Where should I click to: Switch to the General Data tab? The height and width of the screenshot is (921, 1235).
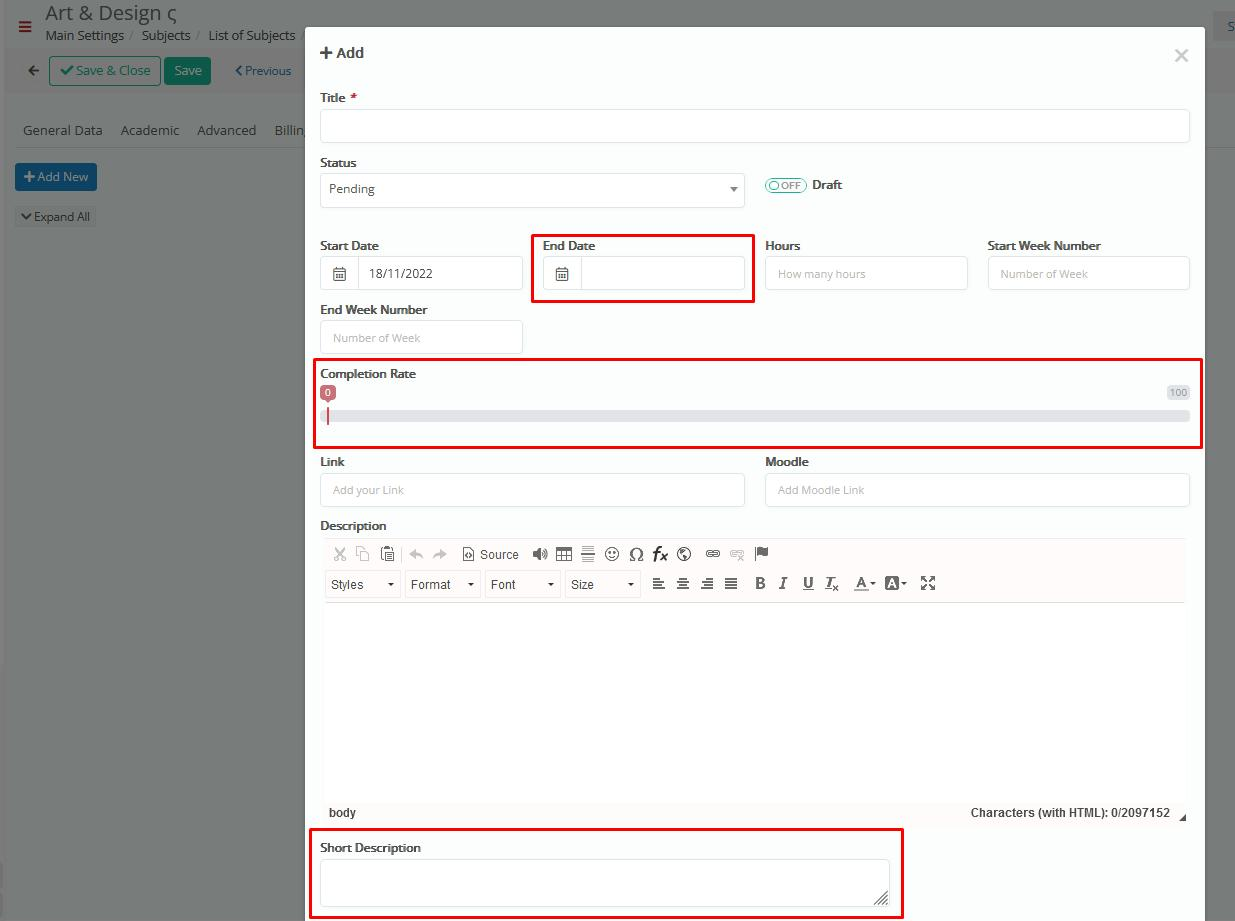point(63,130)
